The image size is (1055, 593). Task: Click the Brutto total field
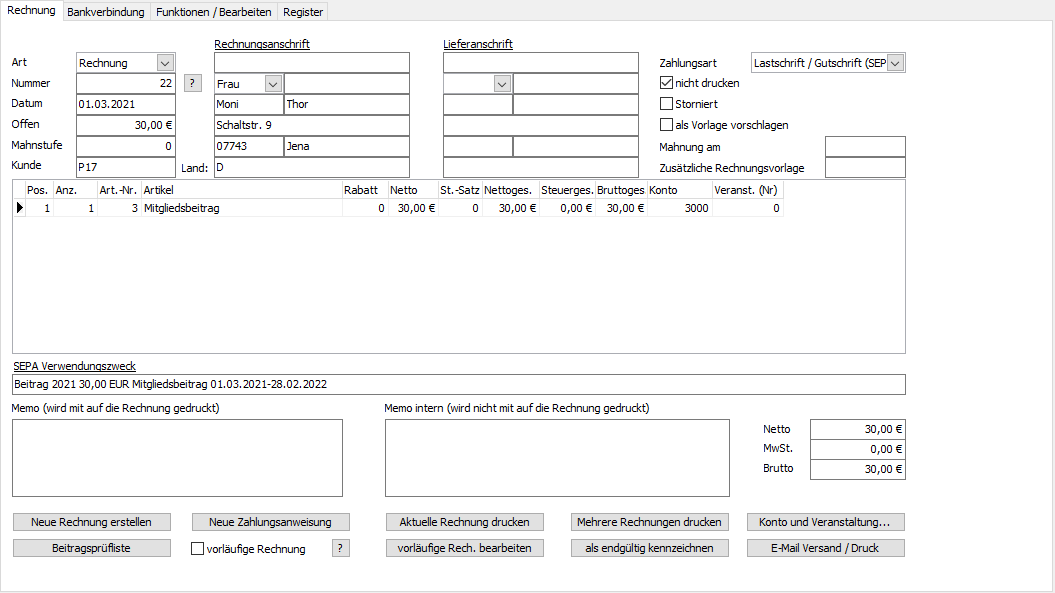tap(858, 469)
